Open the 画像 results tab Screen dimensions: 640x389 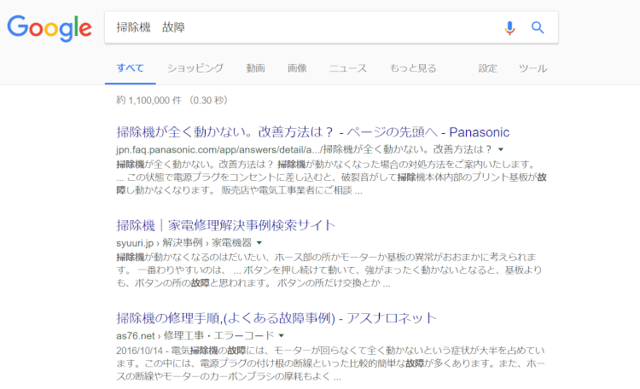pyautogui.click(x=297, y=68)
